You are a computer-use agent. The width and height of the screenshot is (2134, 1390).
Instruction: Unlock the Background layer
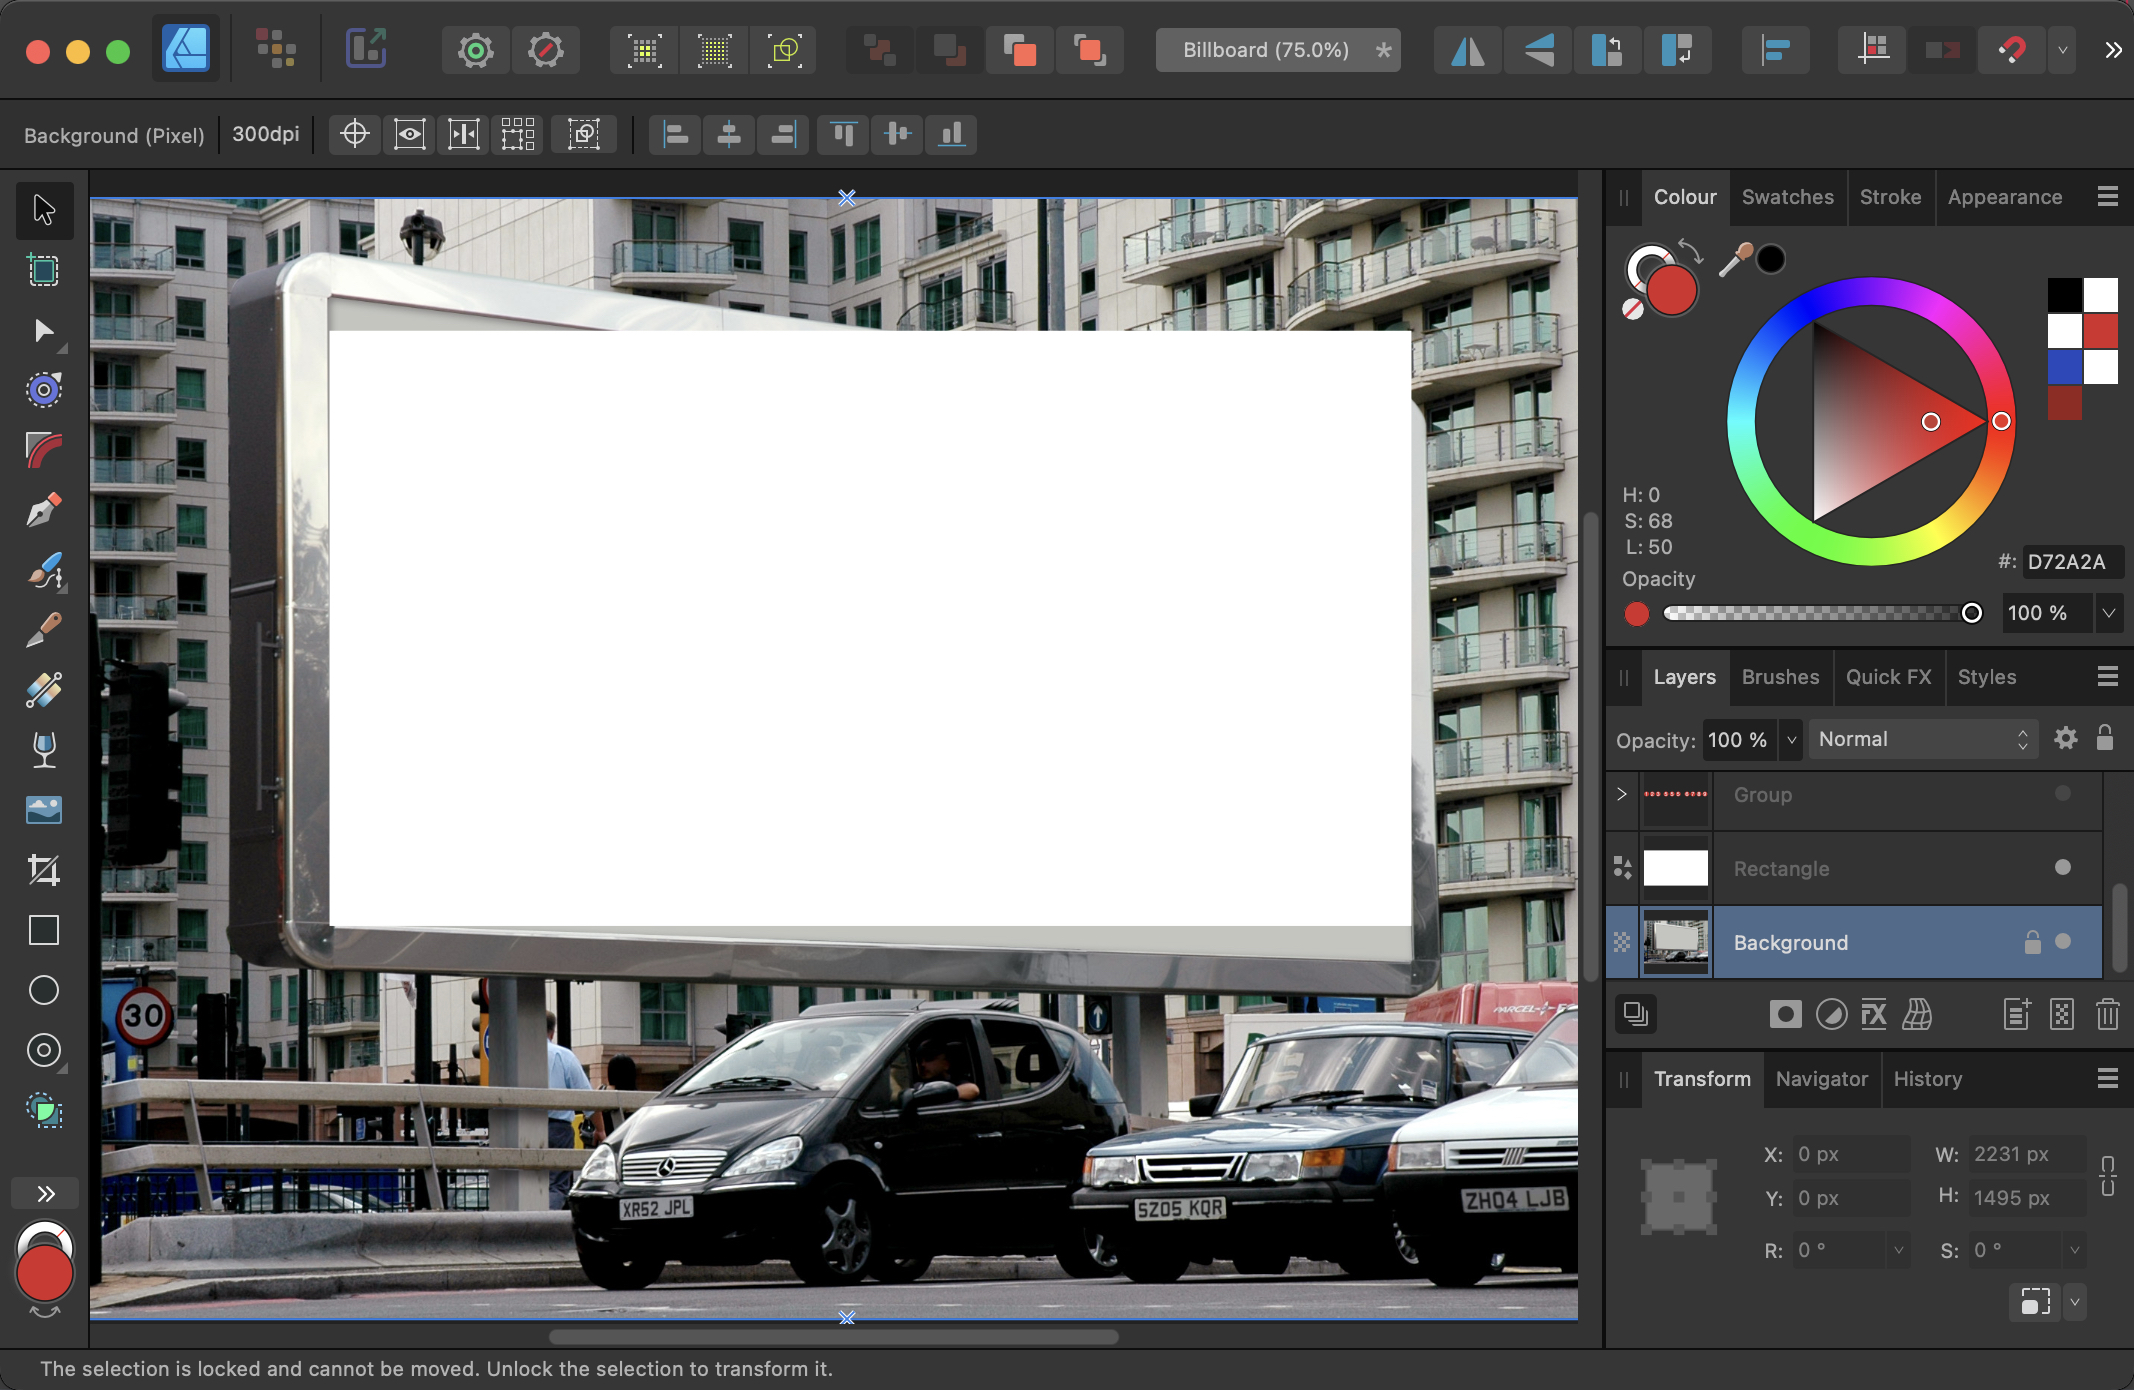coord(2032,942)
